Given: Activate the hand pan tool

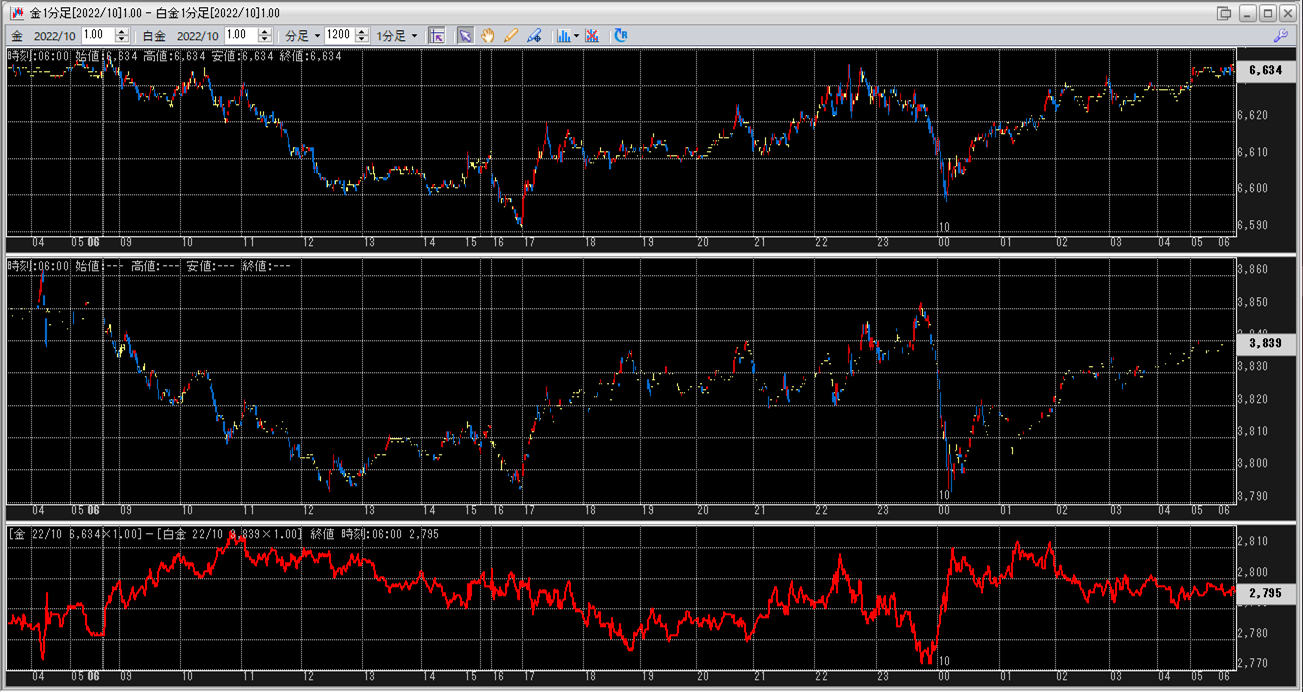Looking at the screenshot, I should click(488, 35).
